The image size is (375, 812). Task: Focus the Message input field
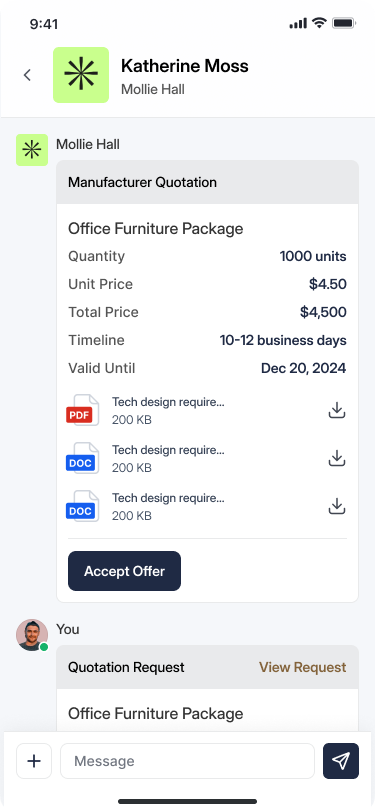[188, 761]
